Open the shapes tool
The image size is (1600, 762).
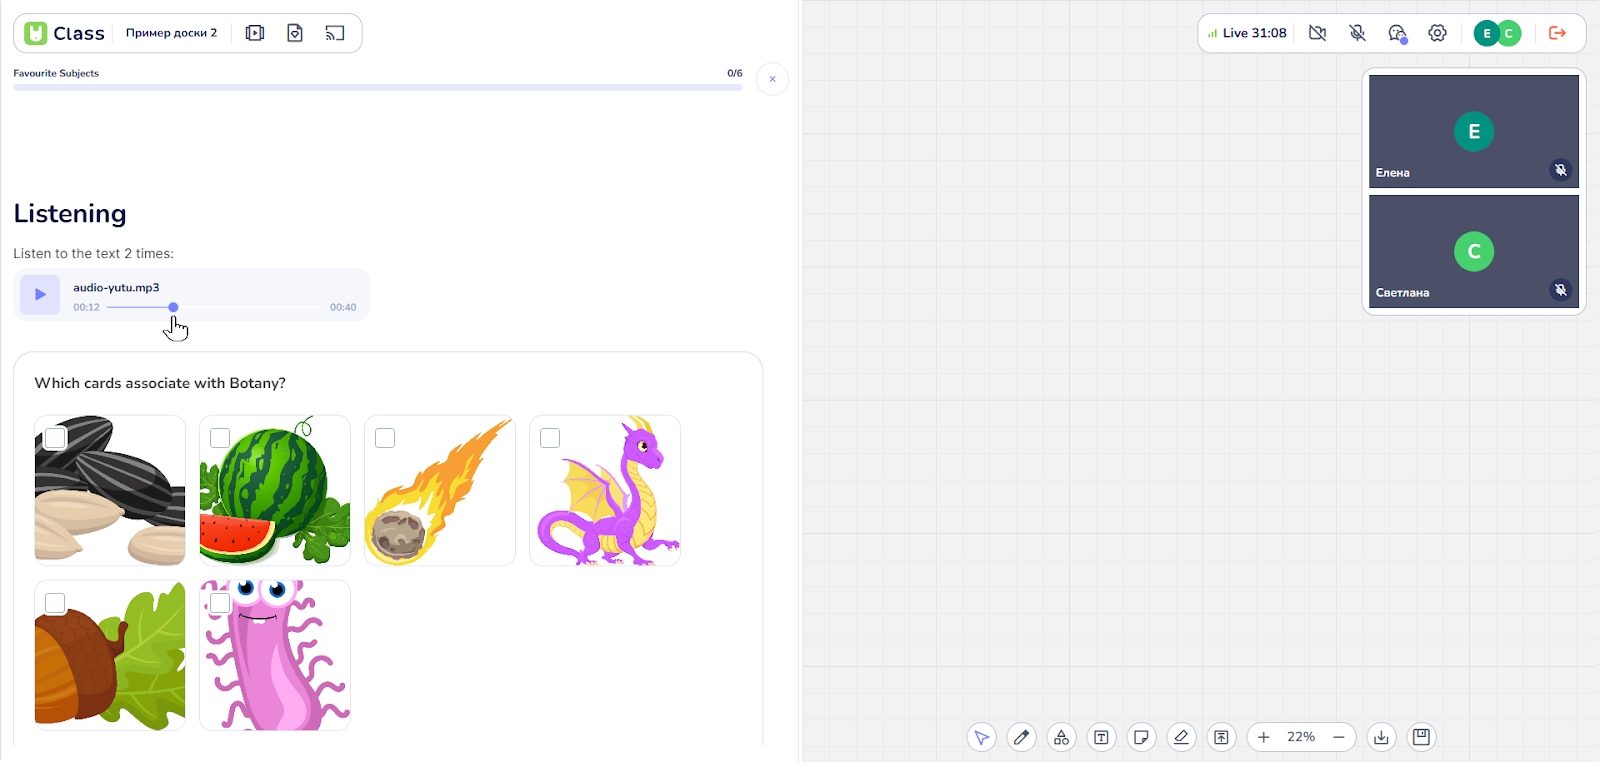click(x=1061, y=737)
